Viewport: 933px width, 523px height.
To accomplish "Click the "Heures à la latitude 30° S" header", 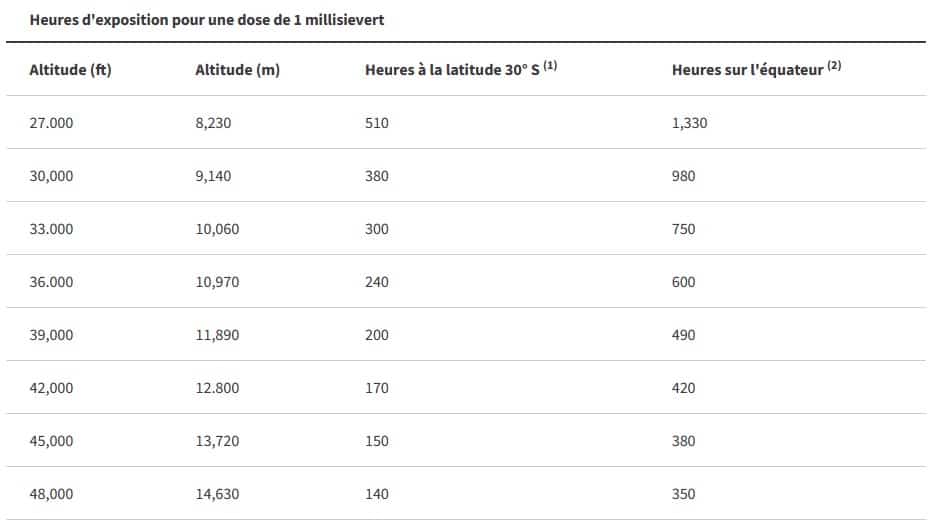I will tap(452, 70).
